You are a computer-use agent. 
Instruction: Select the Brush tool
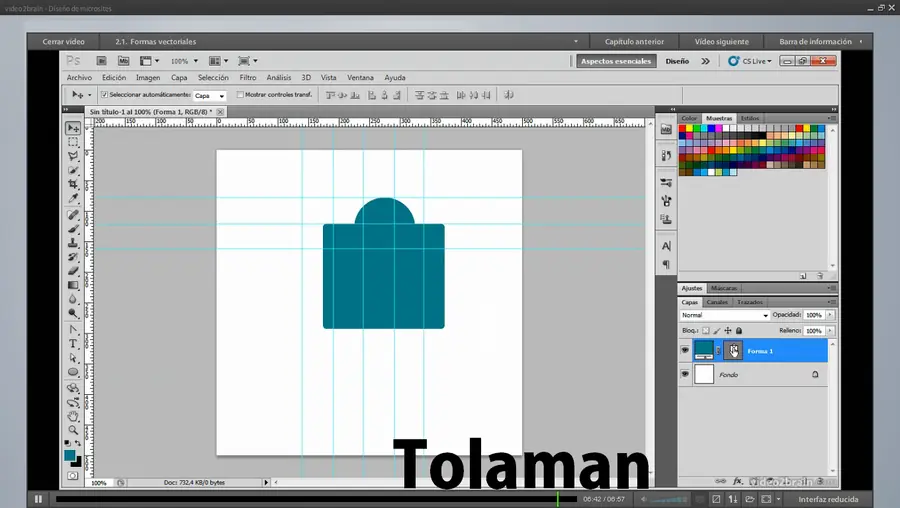coord(73,229)
